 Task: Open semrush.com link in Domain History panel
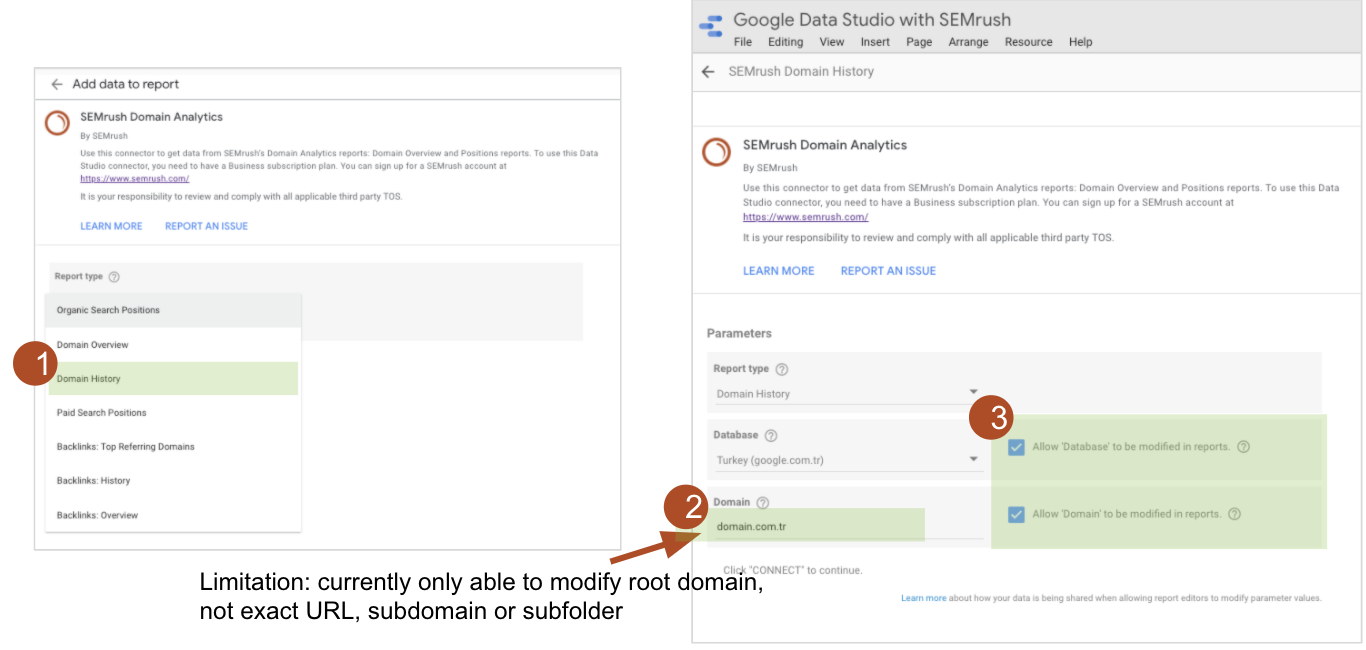click(805, 217)
